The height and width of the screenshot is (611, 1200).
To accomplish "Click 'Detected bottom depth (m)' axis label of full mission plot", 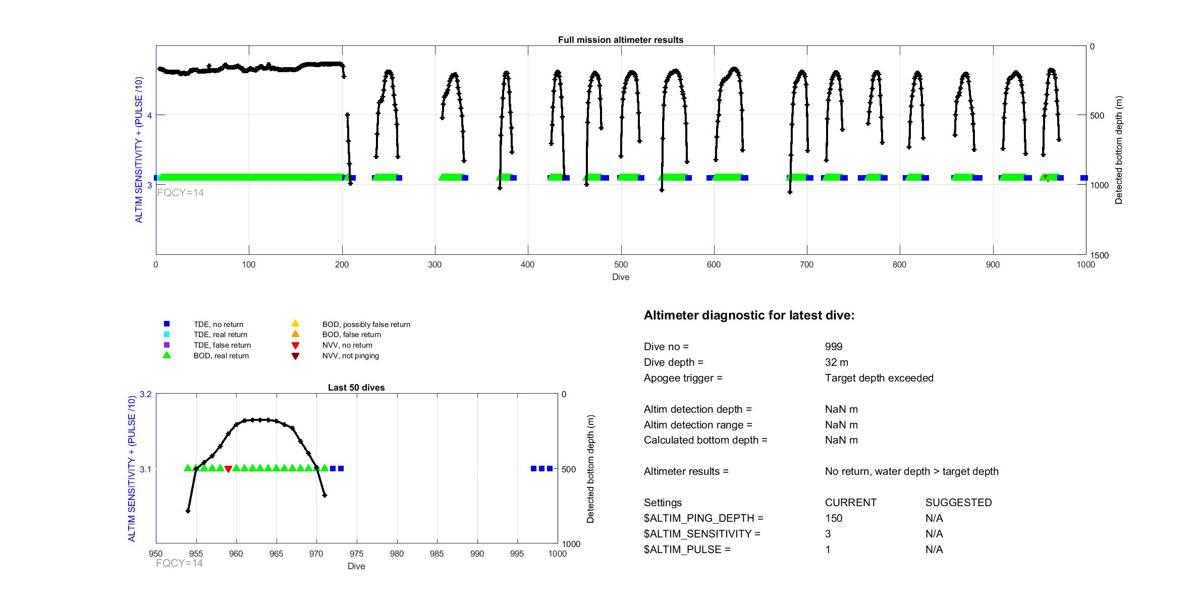I will click(x=1119, y=150).
